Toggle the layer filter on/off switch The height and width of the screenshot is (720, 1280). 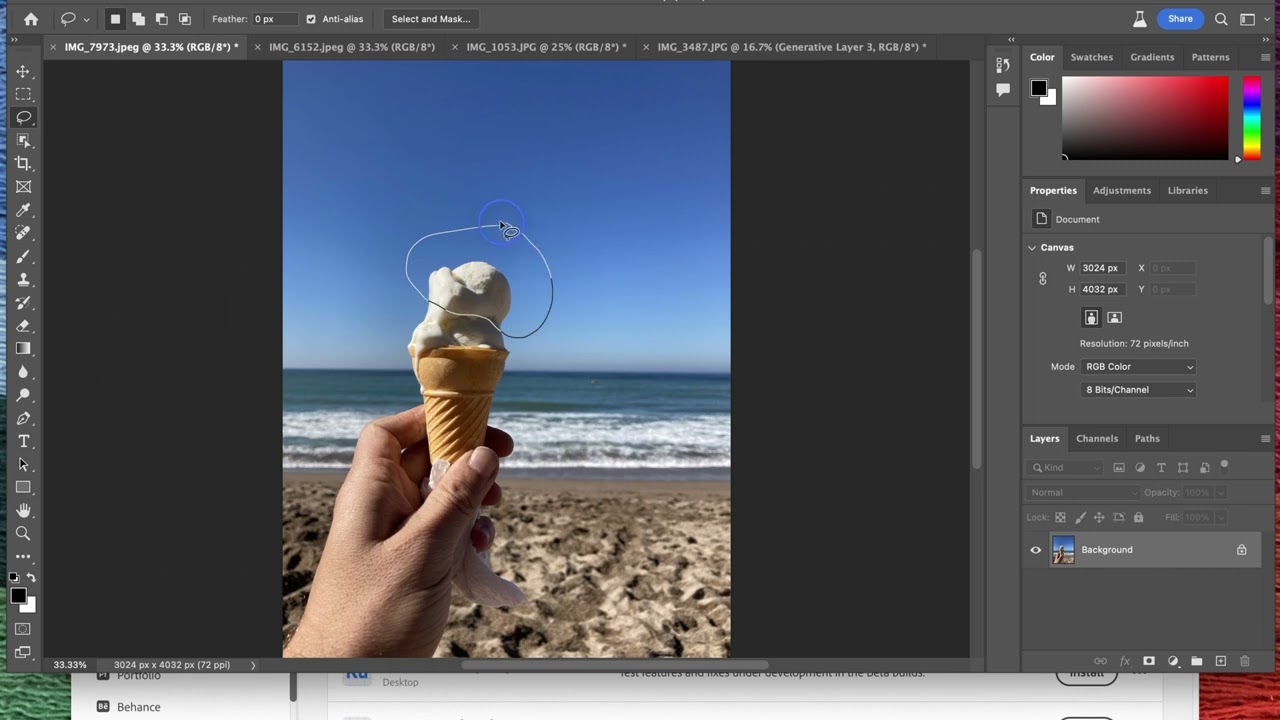[1224, 465]
